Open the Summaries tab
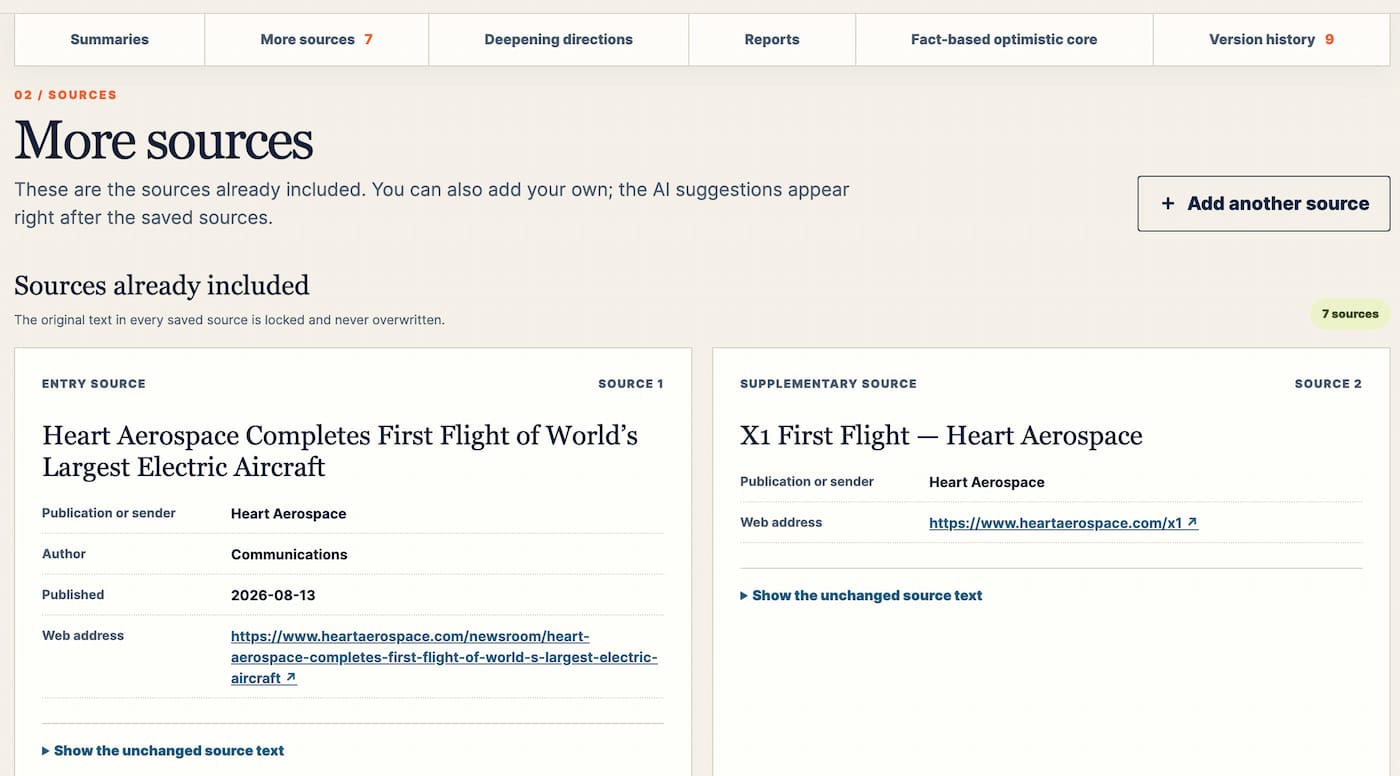 109,40
